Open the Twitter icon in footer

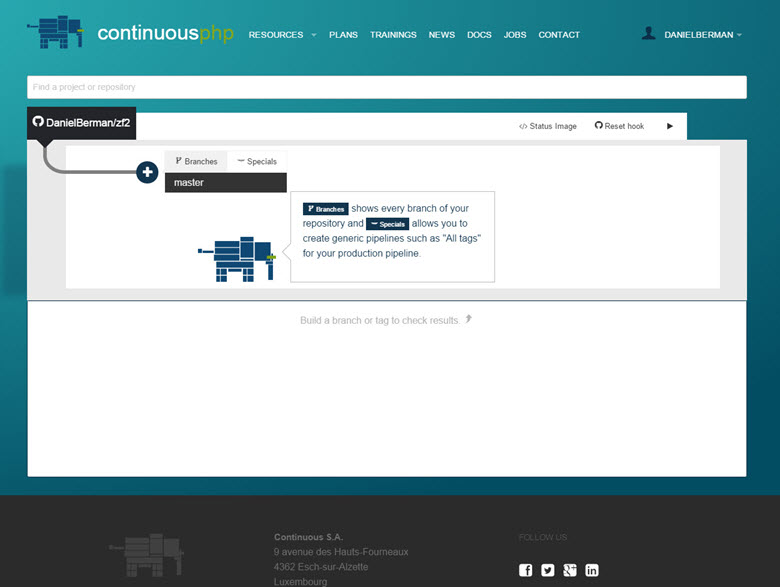coord(548,570)
